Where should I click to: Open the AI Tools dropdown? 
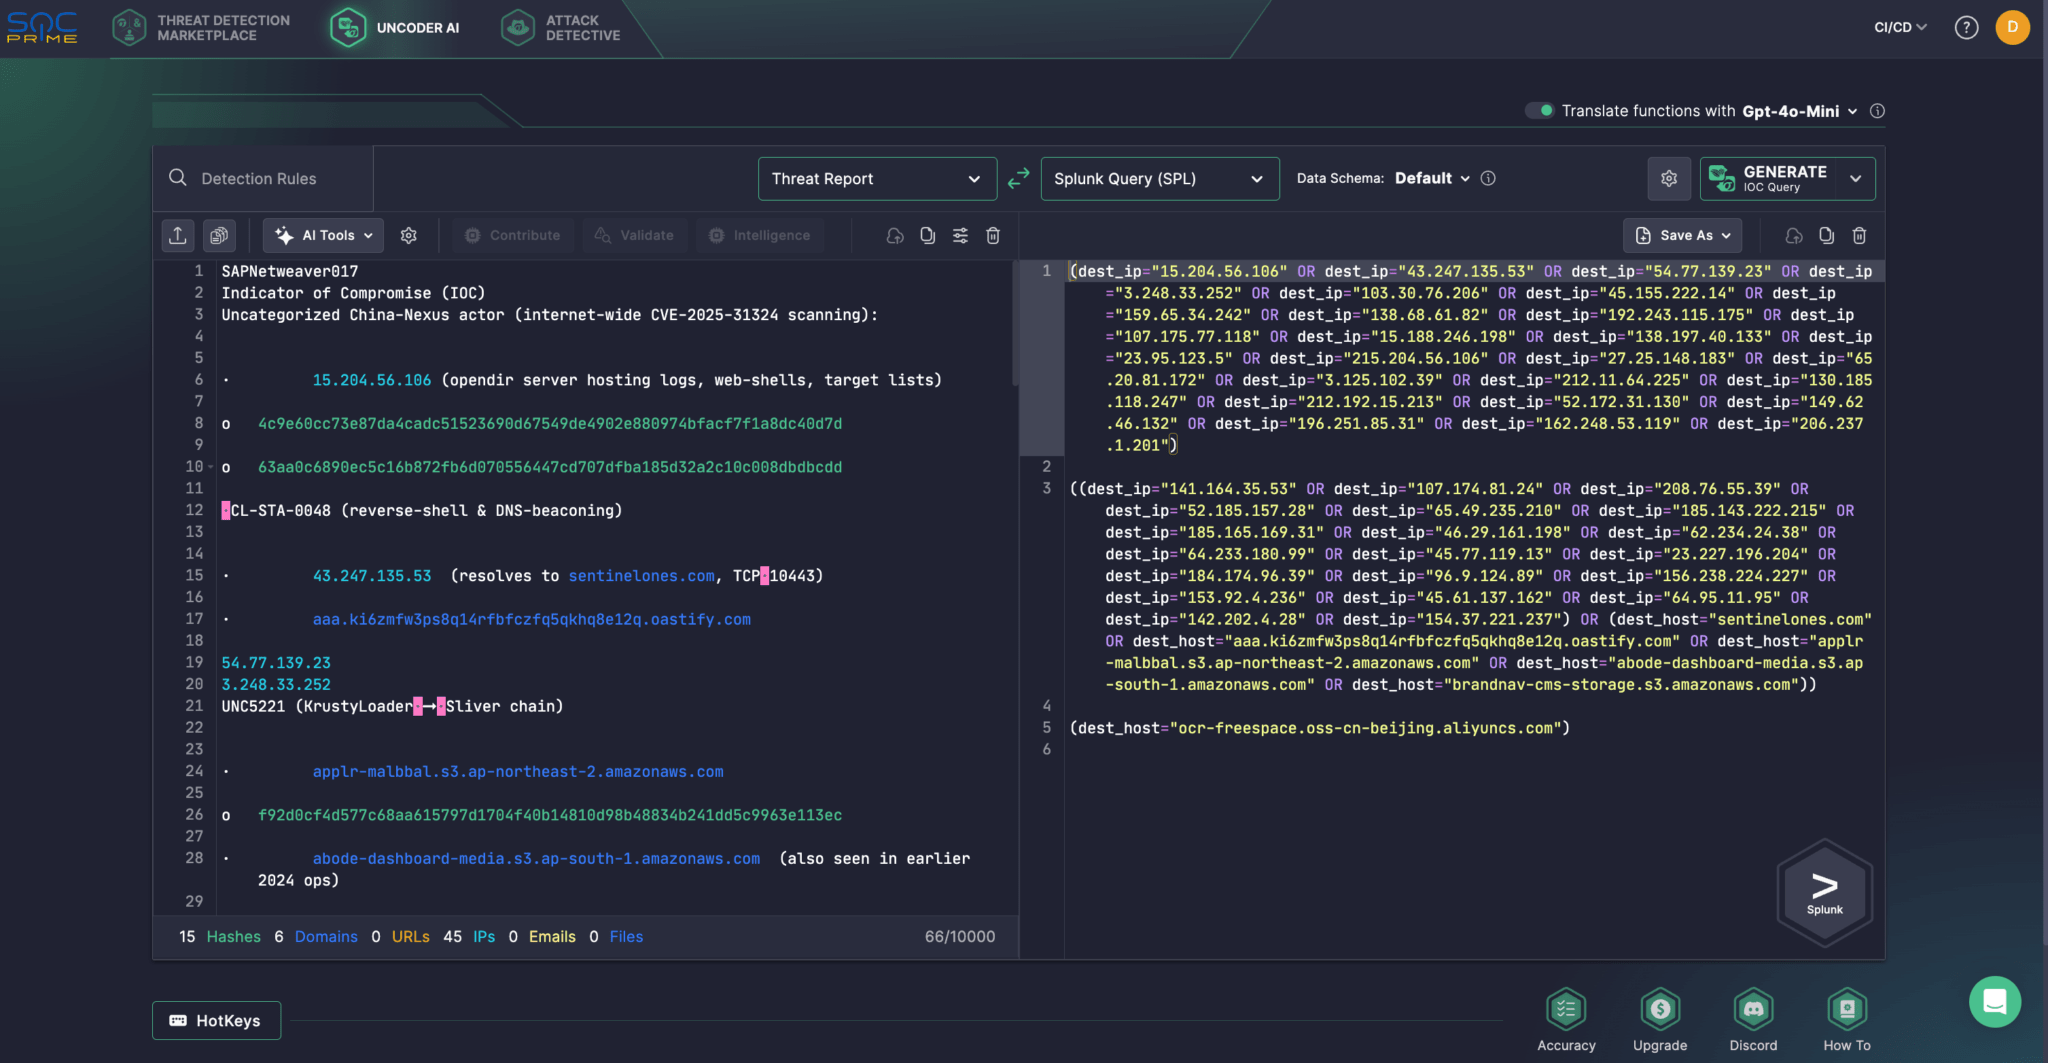[323, 235]
